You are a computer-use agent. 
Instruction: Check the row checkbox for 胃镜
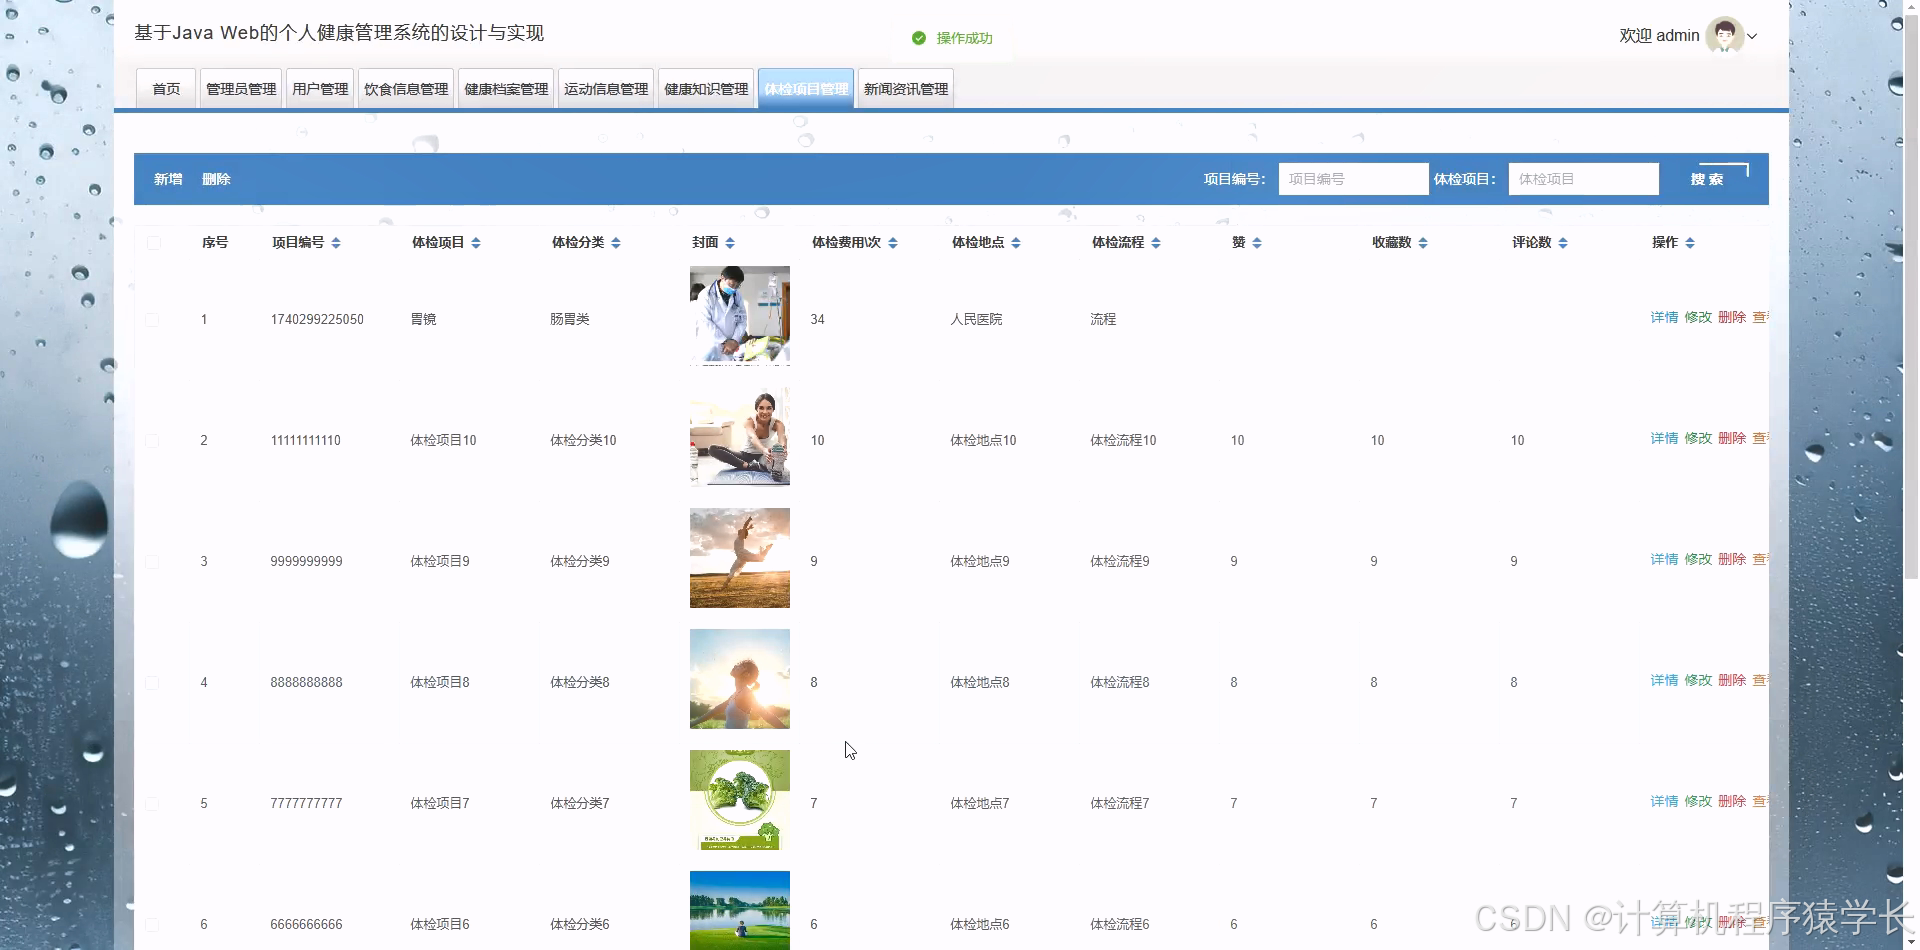(153, 319)
